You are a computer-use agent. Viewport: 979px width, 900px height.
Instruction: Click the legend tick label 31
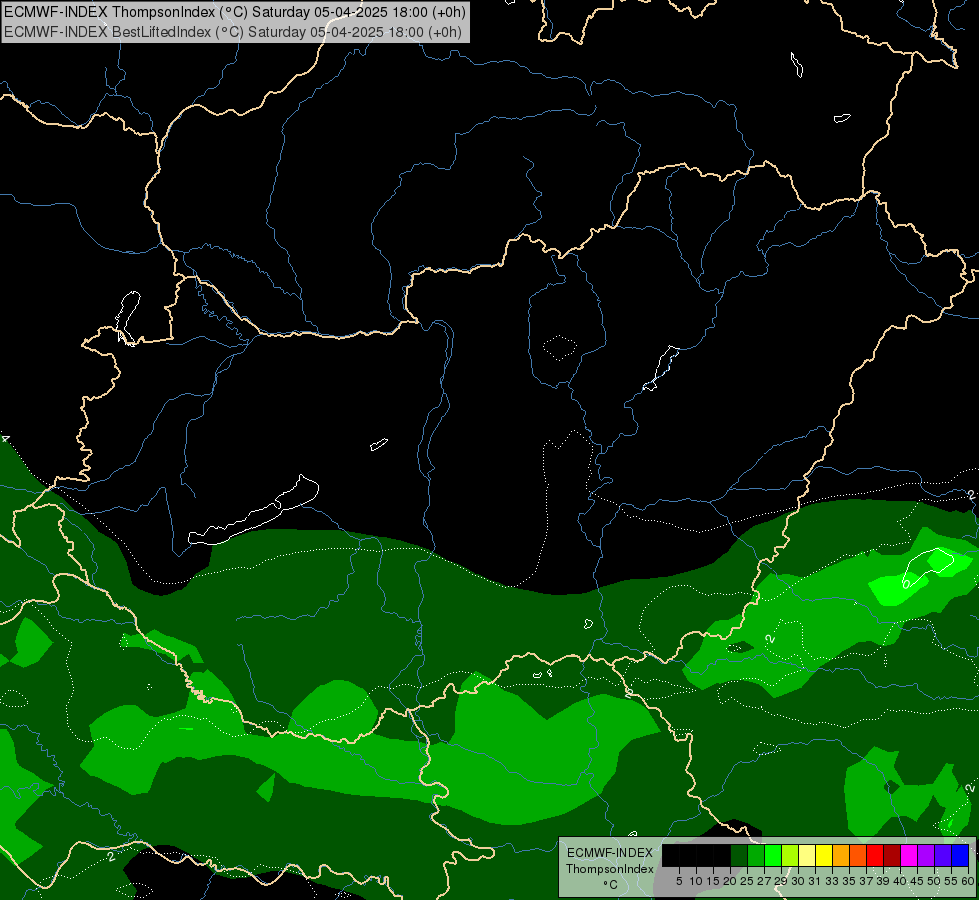click(x=815, y=881)
